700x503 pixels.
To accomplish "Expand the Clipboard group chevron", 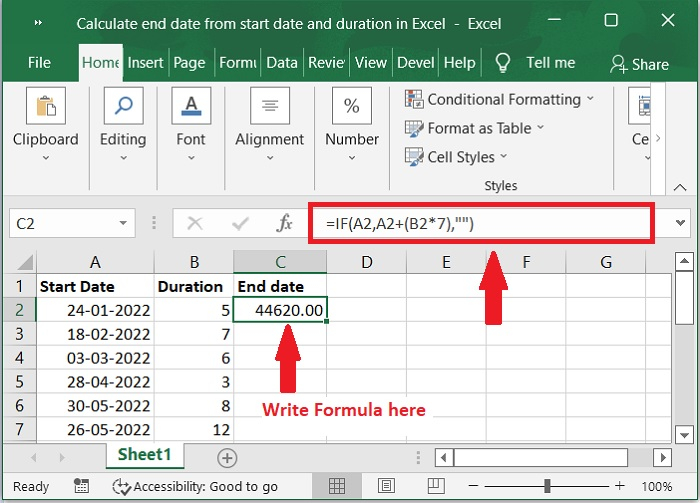I will click(x=46, y=158).
